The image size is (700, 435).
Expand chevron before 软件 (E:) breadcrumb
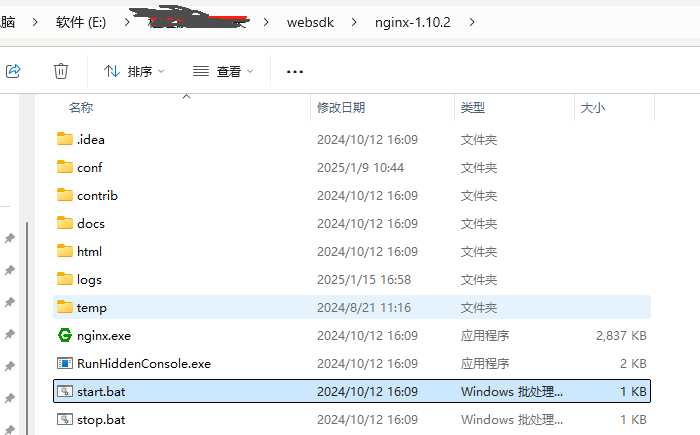pyautogui.click(x=35, y=22)
